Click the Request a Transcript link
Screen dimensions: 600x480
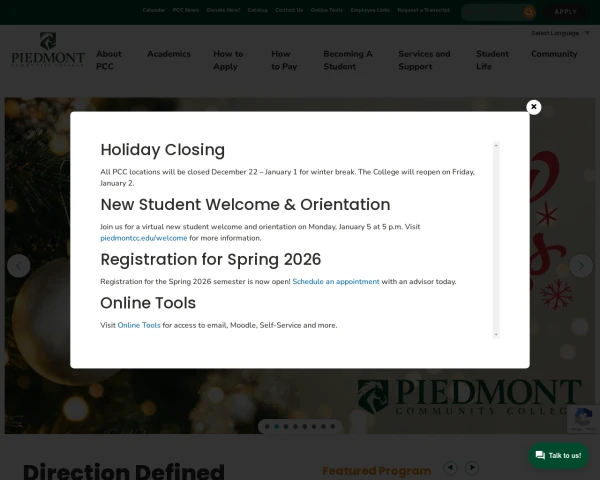click(424, 10)
